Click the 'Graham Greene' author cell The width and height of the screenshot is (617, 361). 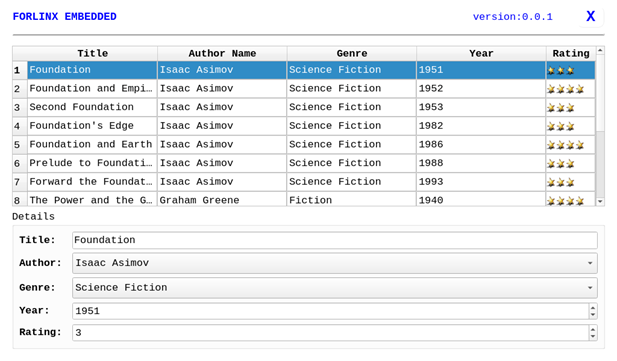[x=222, y=199]
